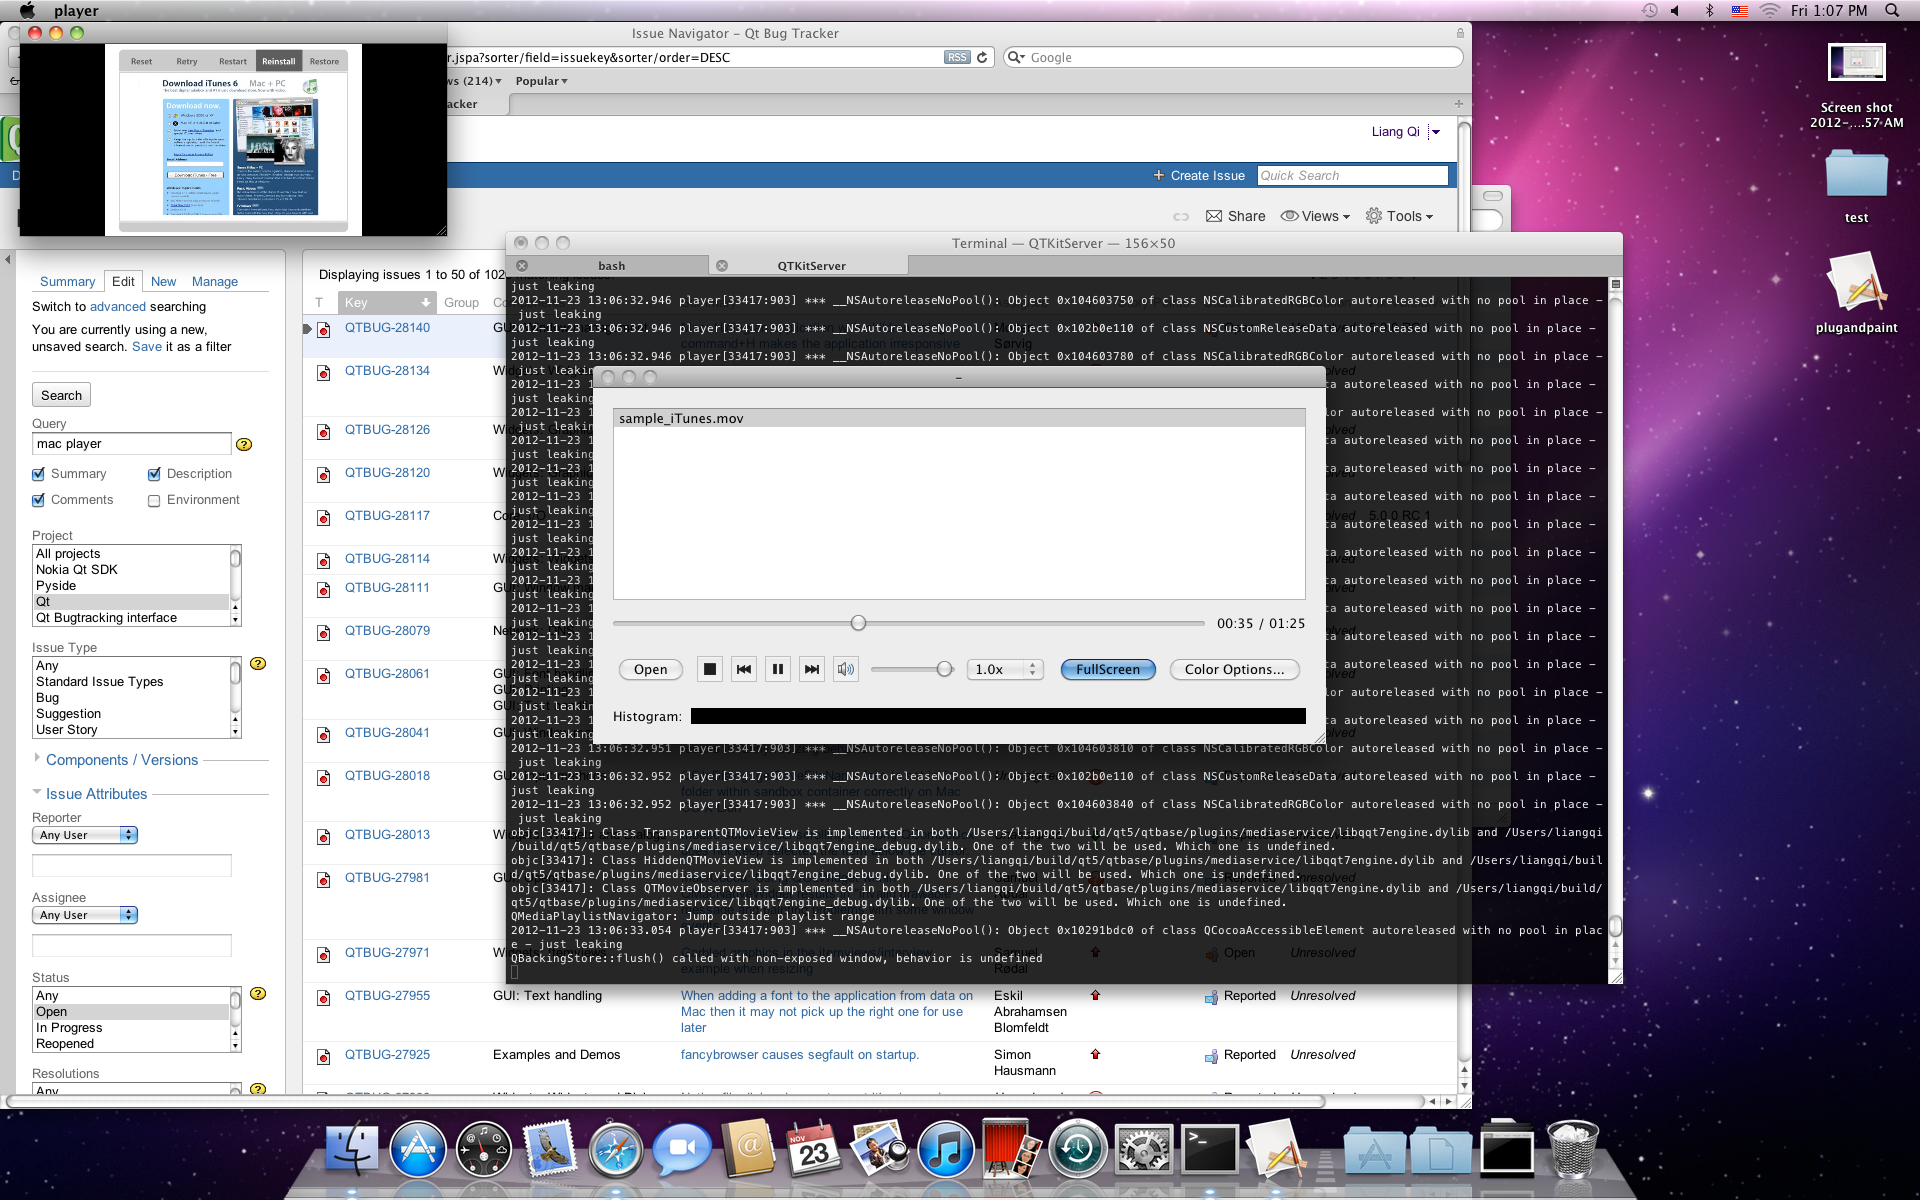Enable the Environment checkbox
The width and height of the screenshot is (1920, 1200).
click(x=154, y=501)
